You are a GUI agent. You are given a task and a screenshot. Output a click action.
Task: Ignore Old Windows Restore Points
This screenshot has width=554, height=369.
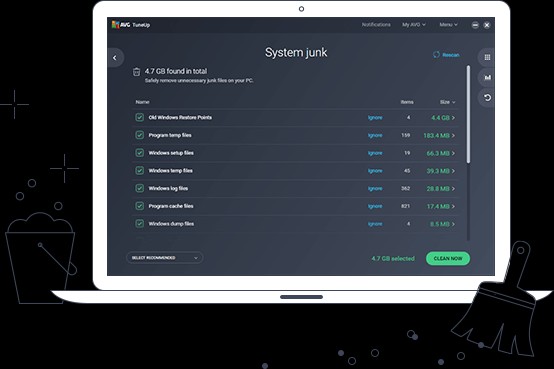pyautogui.click(x=375, y=117)
